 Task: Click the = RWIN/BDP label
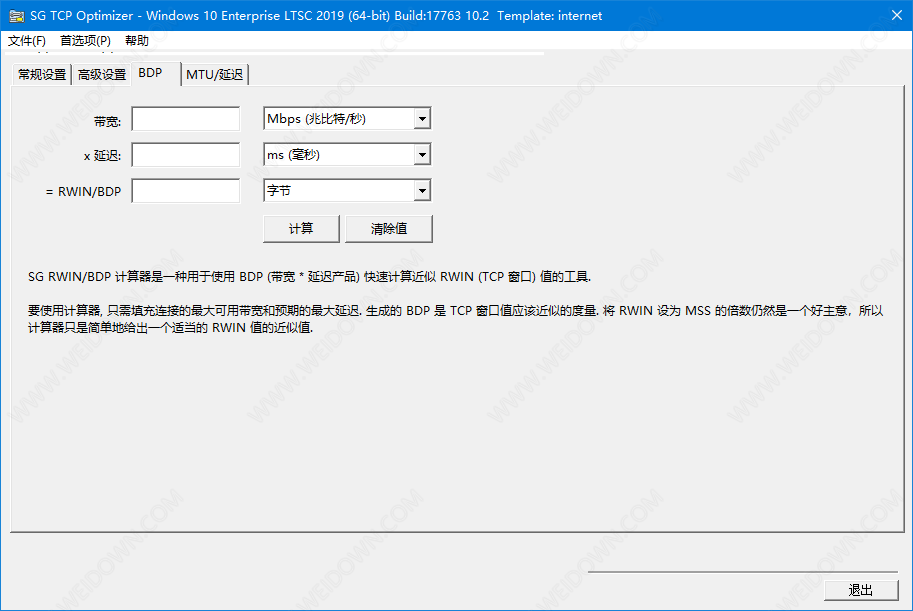point(83,192)
